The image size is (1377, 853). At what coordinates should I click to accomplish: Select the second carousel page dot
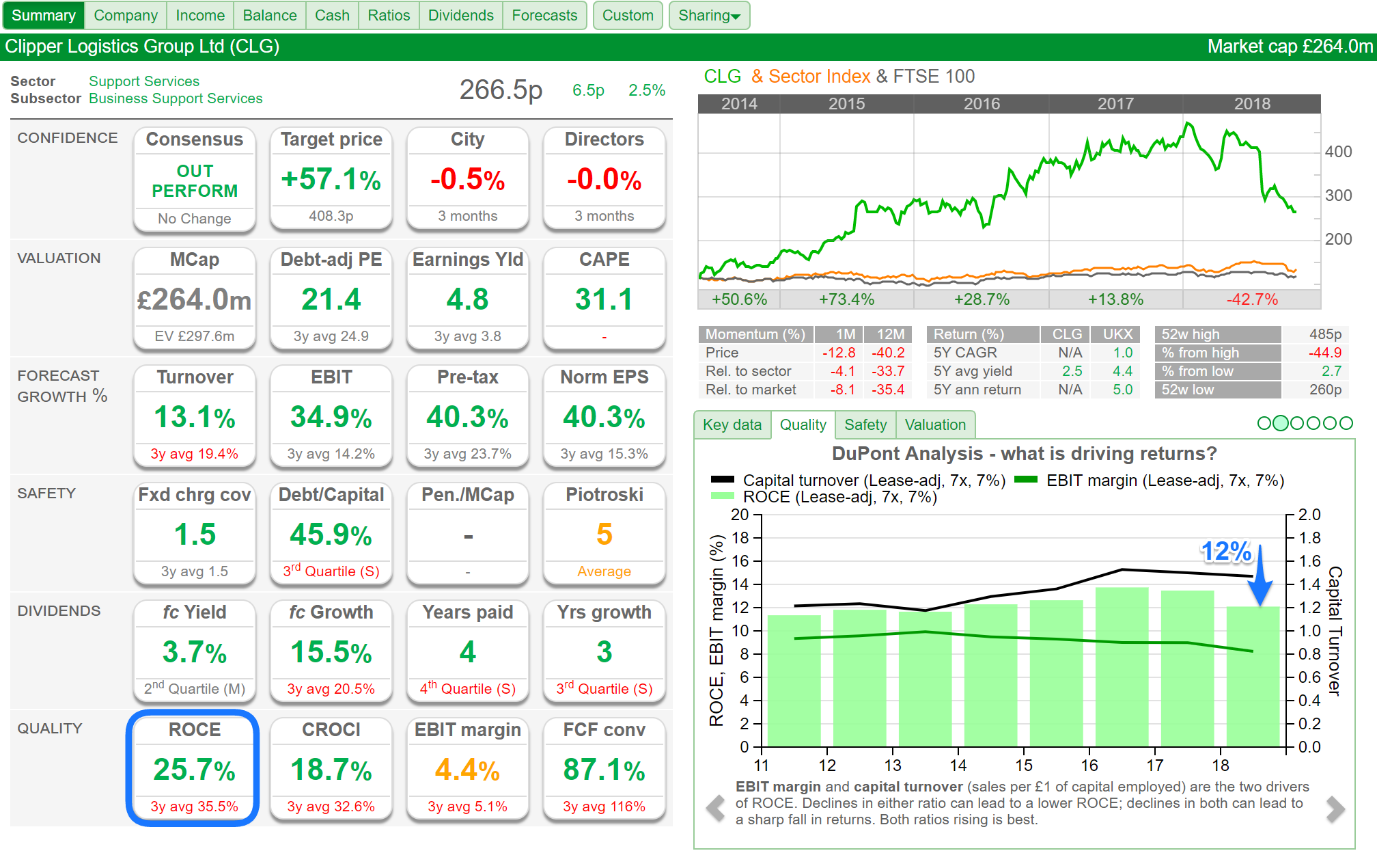[1281, 424]
